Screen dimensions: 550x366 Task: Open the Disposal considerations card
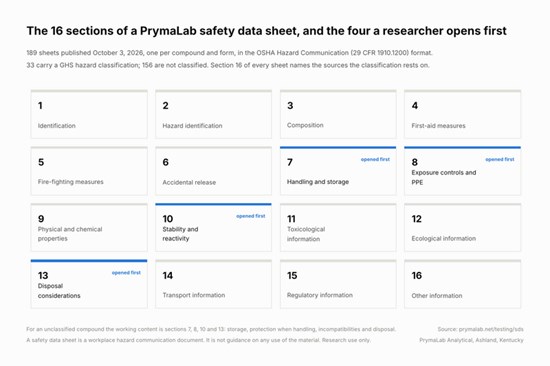[x=89, y=284]
